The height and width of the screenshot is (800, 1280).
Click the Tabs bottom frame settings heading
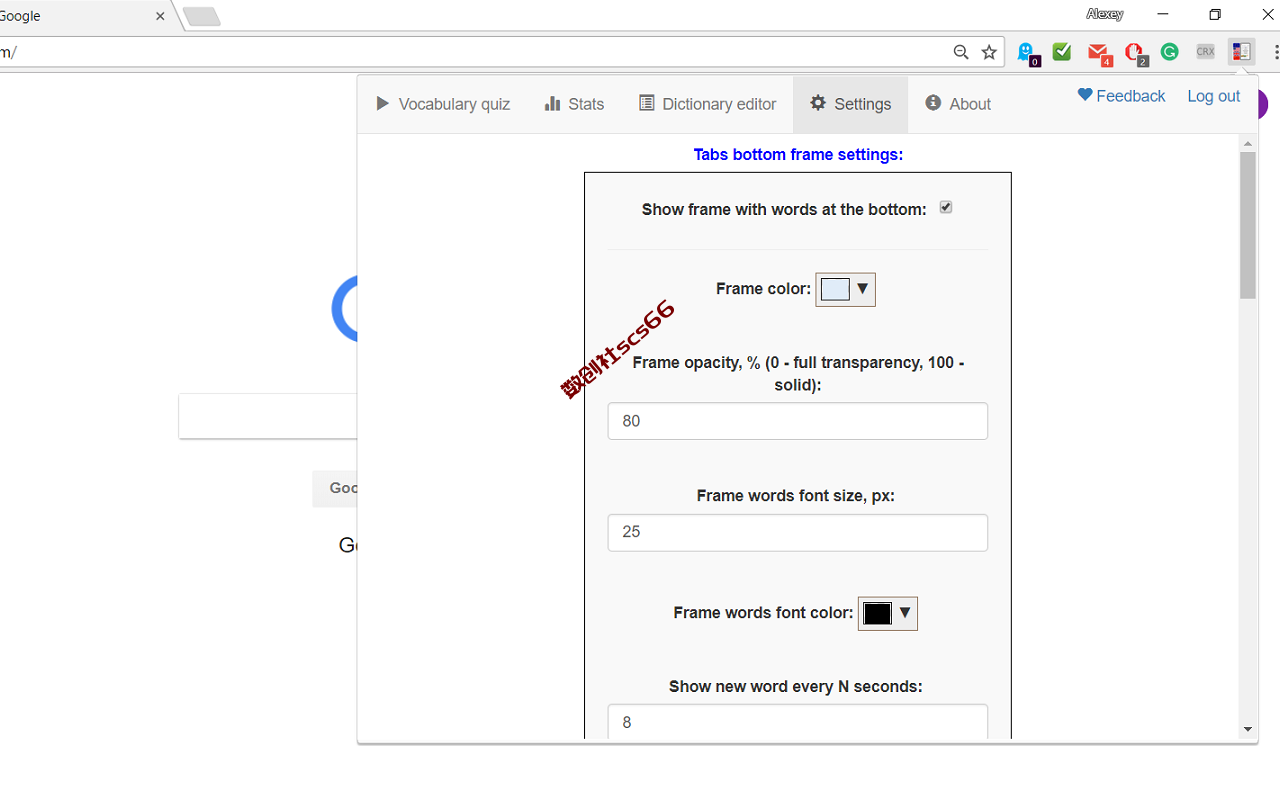(x=798, y=154)
